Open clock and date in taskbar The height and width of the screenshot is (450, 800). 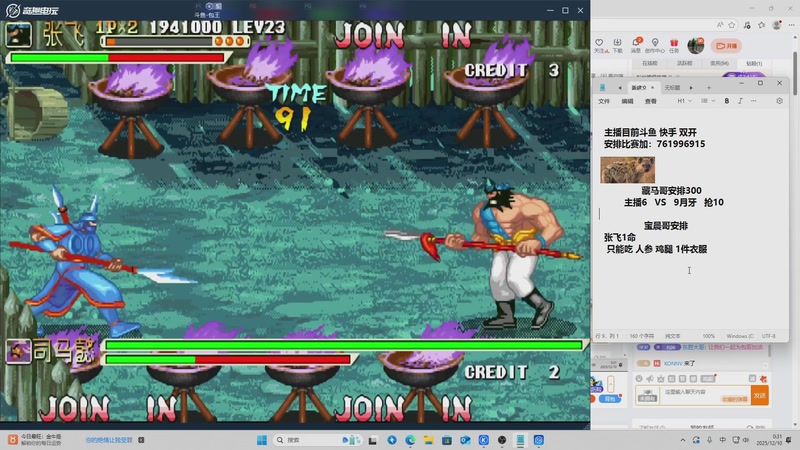[769, 440]
